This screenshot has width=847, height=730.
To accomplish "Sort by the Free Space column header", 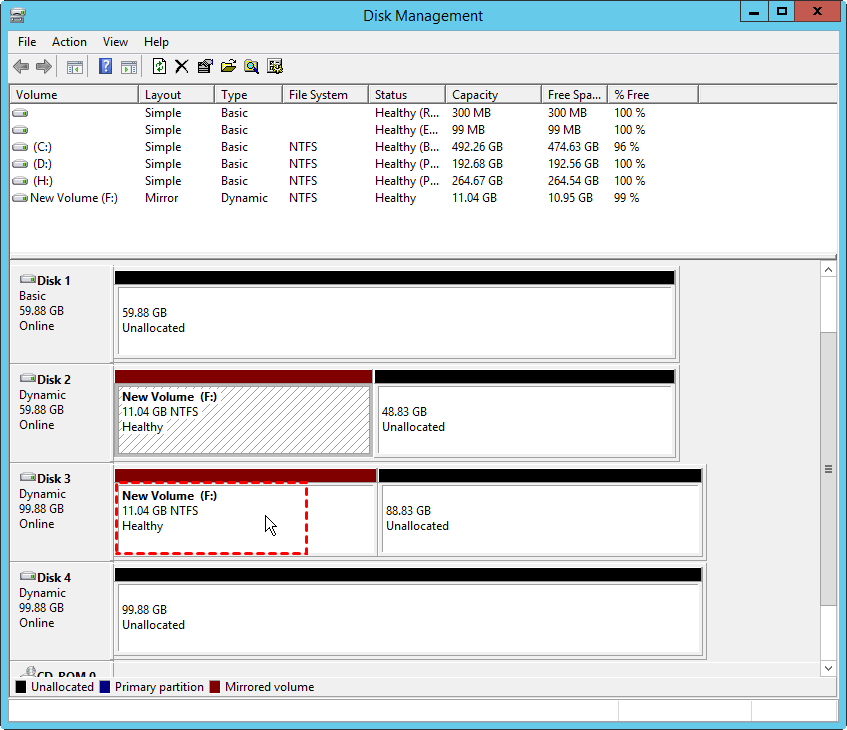I will [x=575, y=95].
